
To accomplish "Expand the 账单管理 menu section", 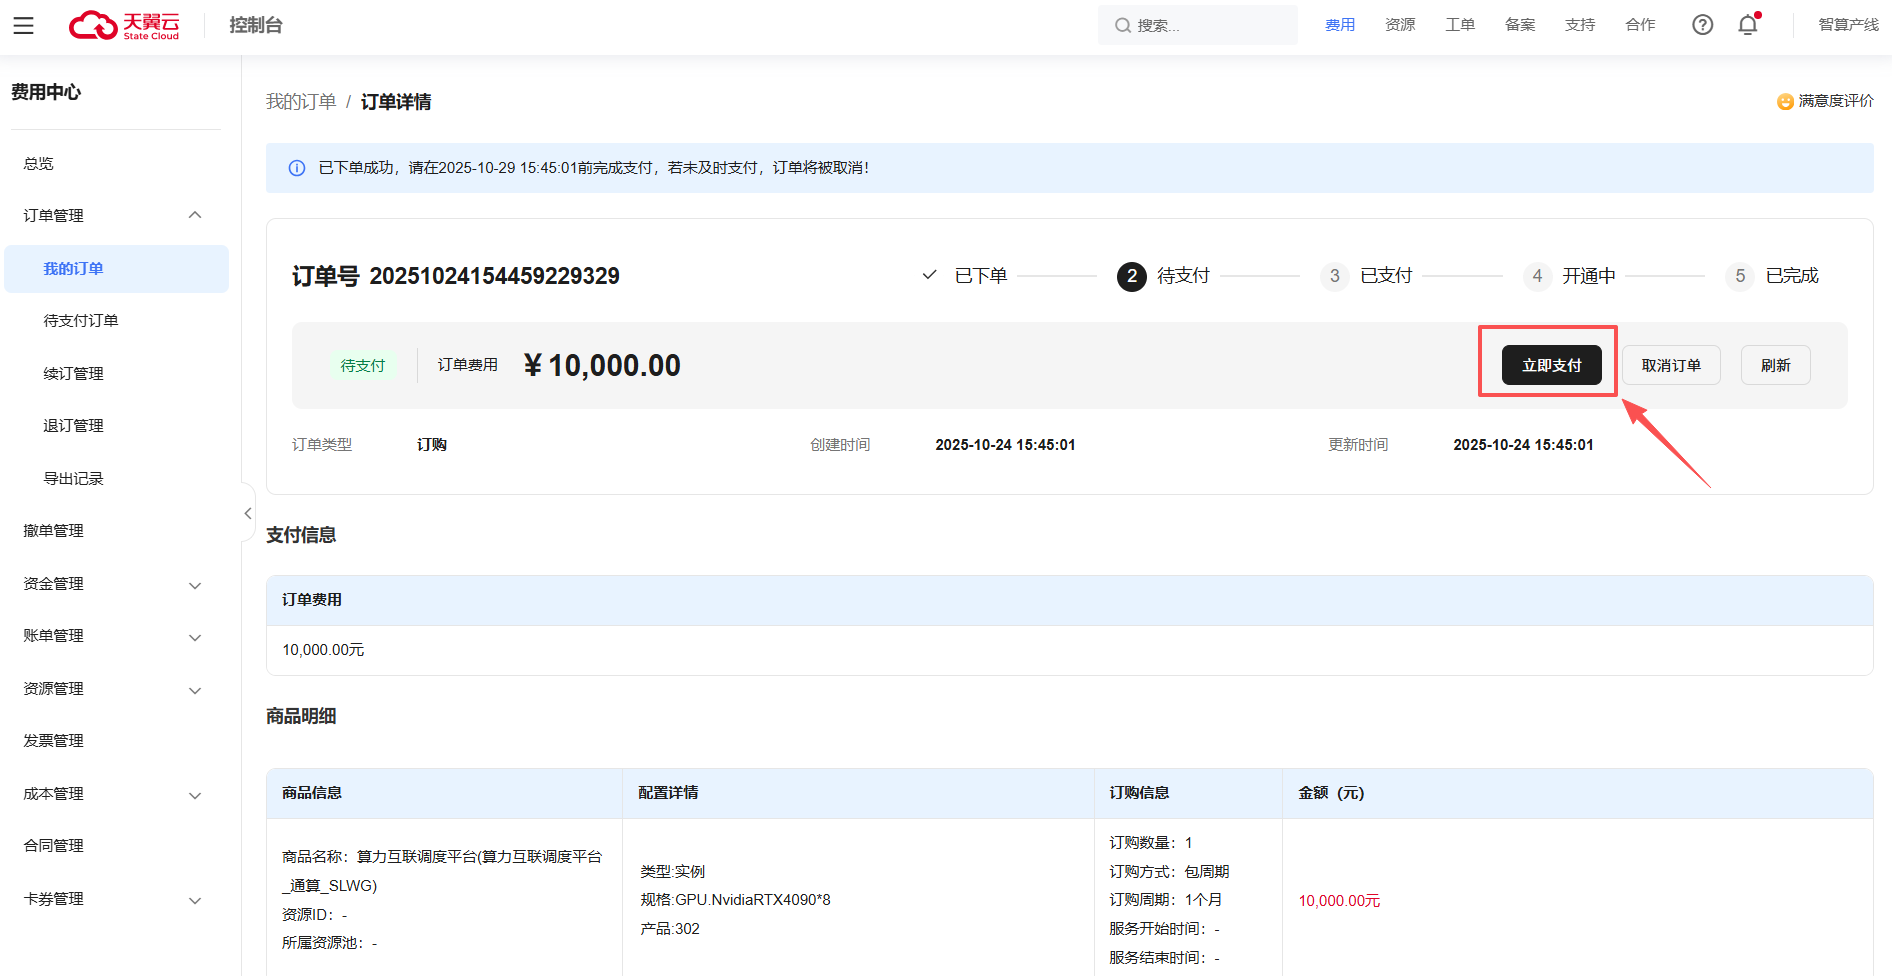I will (195, 637).
